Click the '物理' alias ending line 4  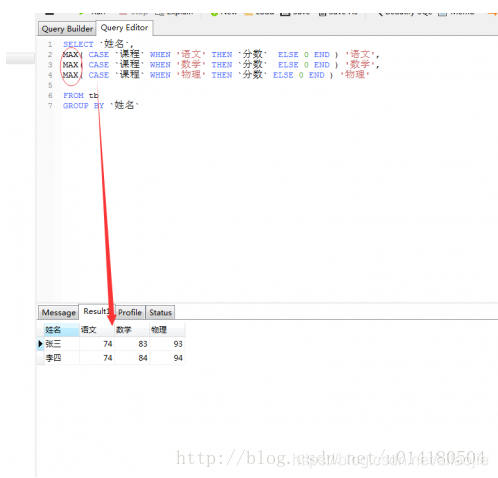(x=355, y=75)
